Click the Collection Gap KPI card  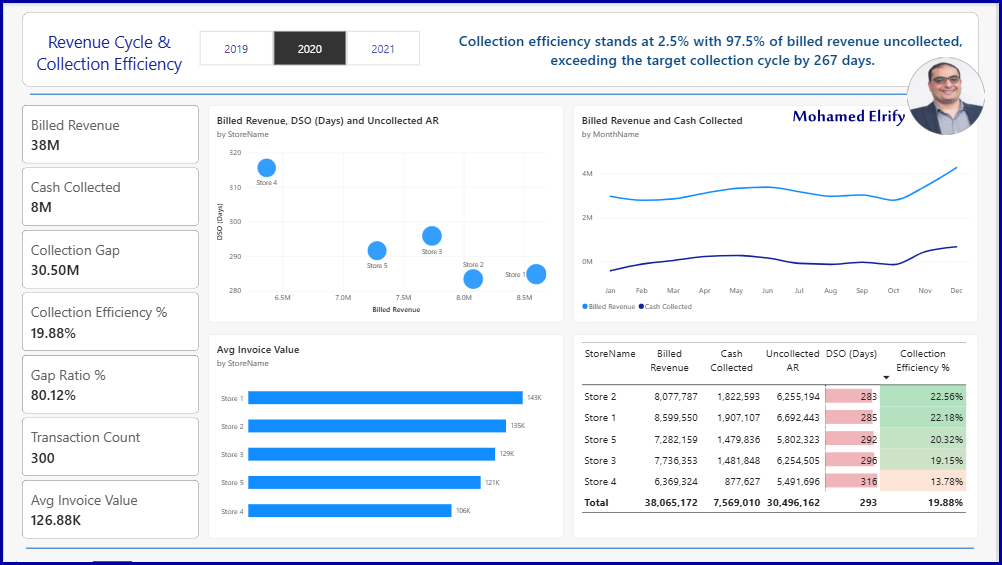111,259
